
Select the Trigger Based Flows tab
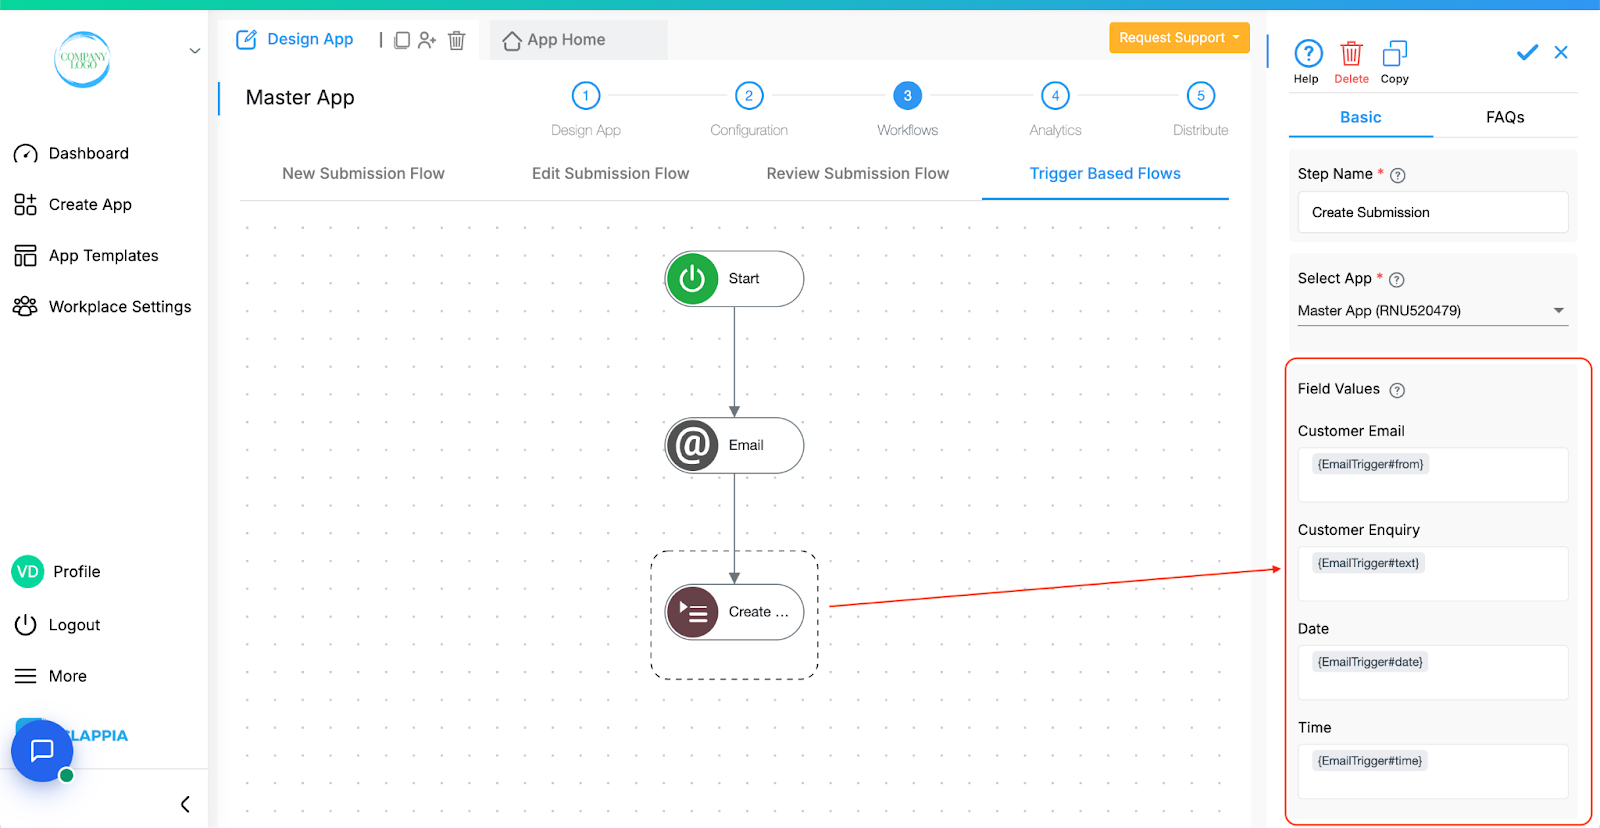coord(1105,173)
